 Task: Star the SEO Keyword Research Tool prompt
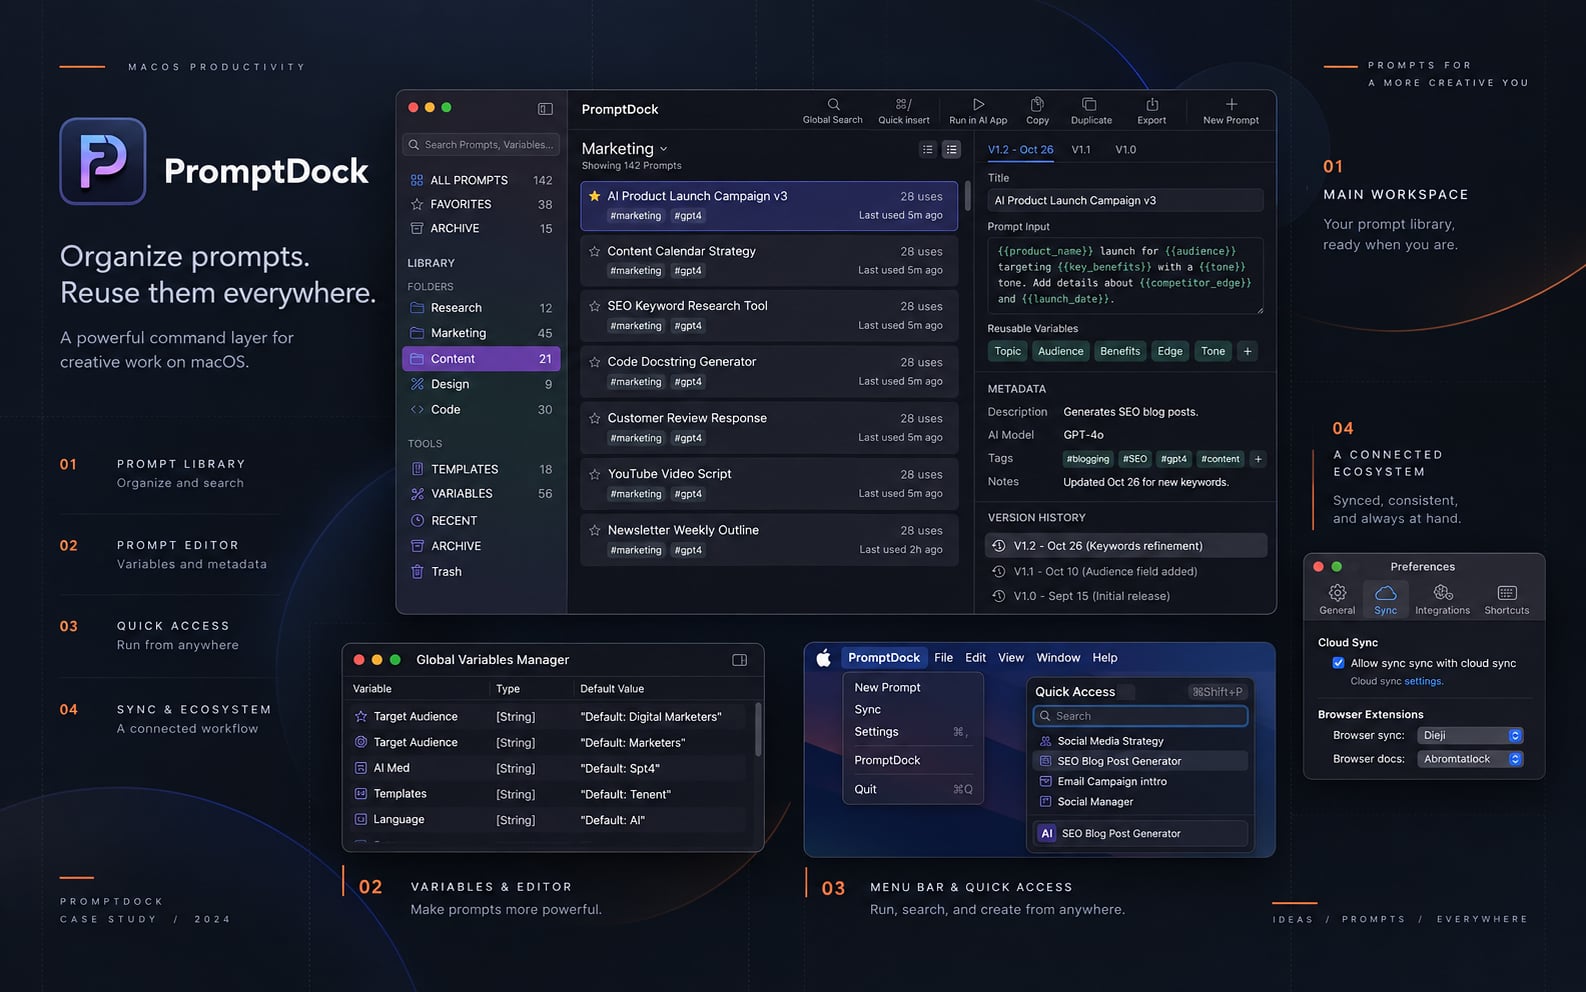[x=594, y=306]
